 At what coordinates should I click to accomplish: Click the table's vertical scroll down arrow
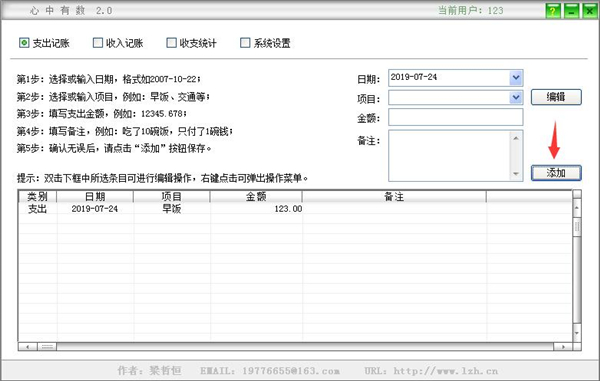pos(577,333)
